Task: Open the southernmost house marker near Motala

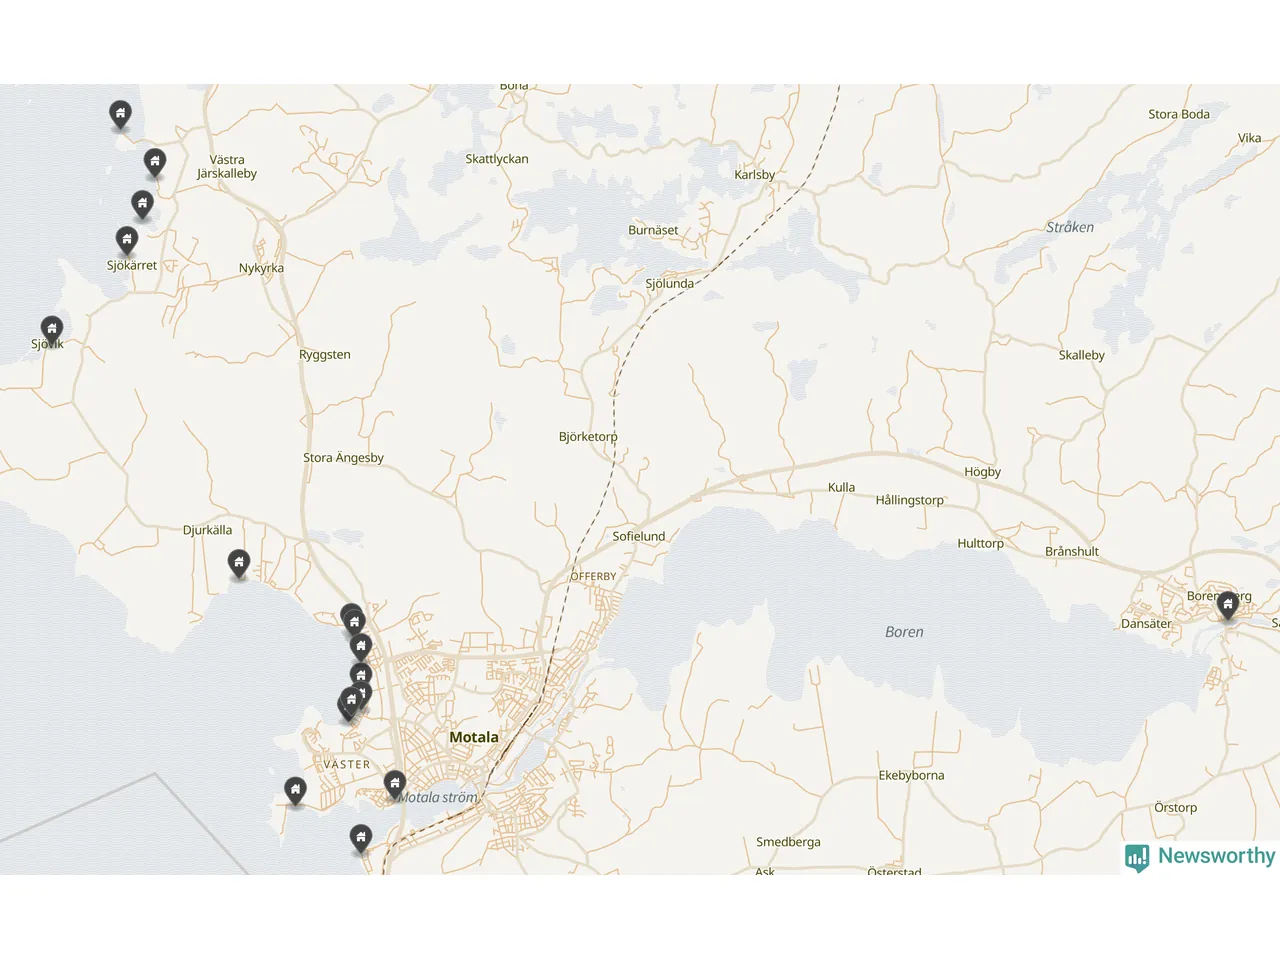Action: [361, 838]
